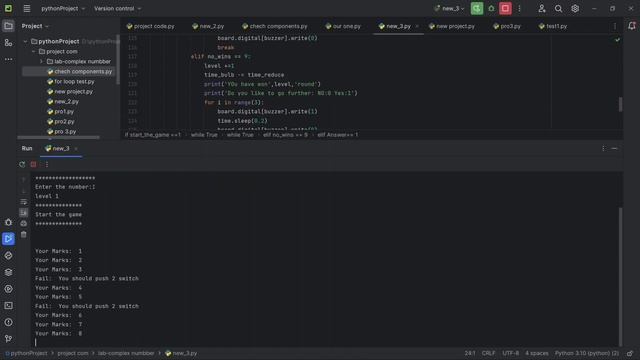Open the notifications bell icon
This screenshot has height=360, width=640.
(x=632, y=26)
